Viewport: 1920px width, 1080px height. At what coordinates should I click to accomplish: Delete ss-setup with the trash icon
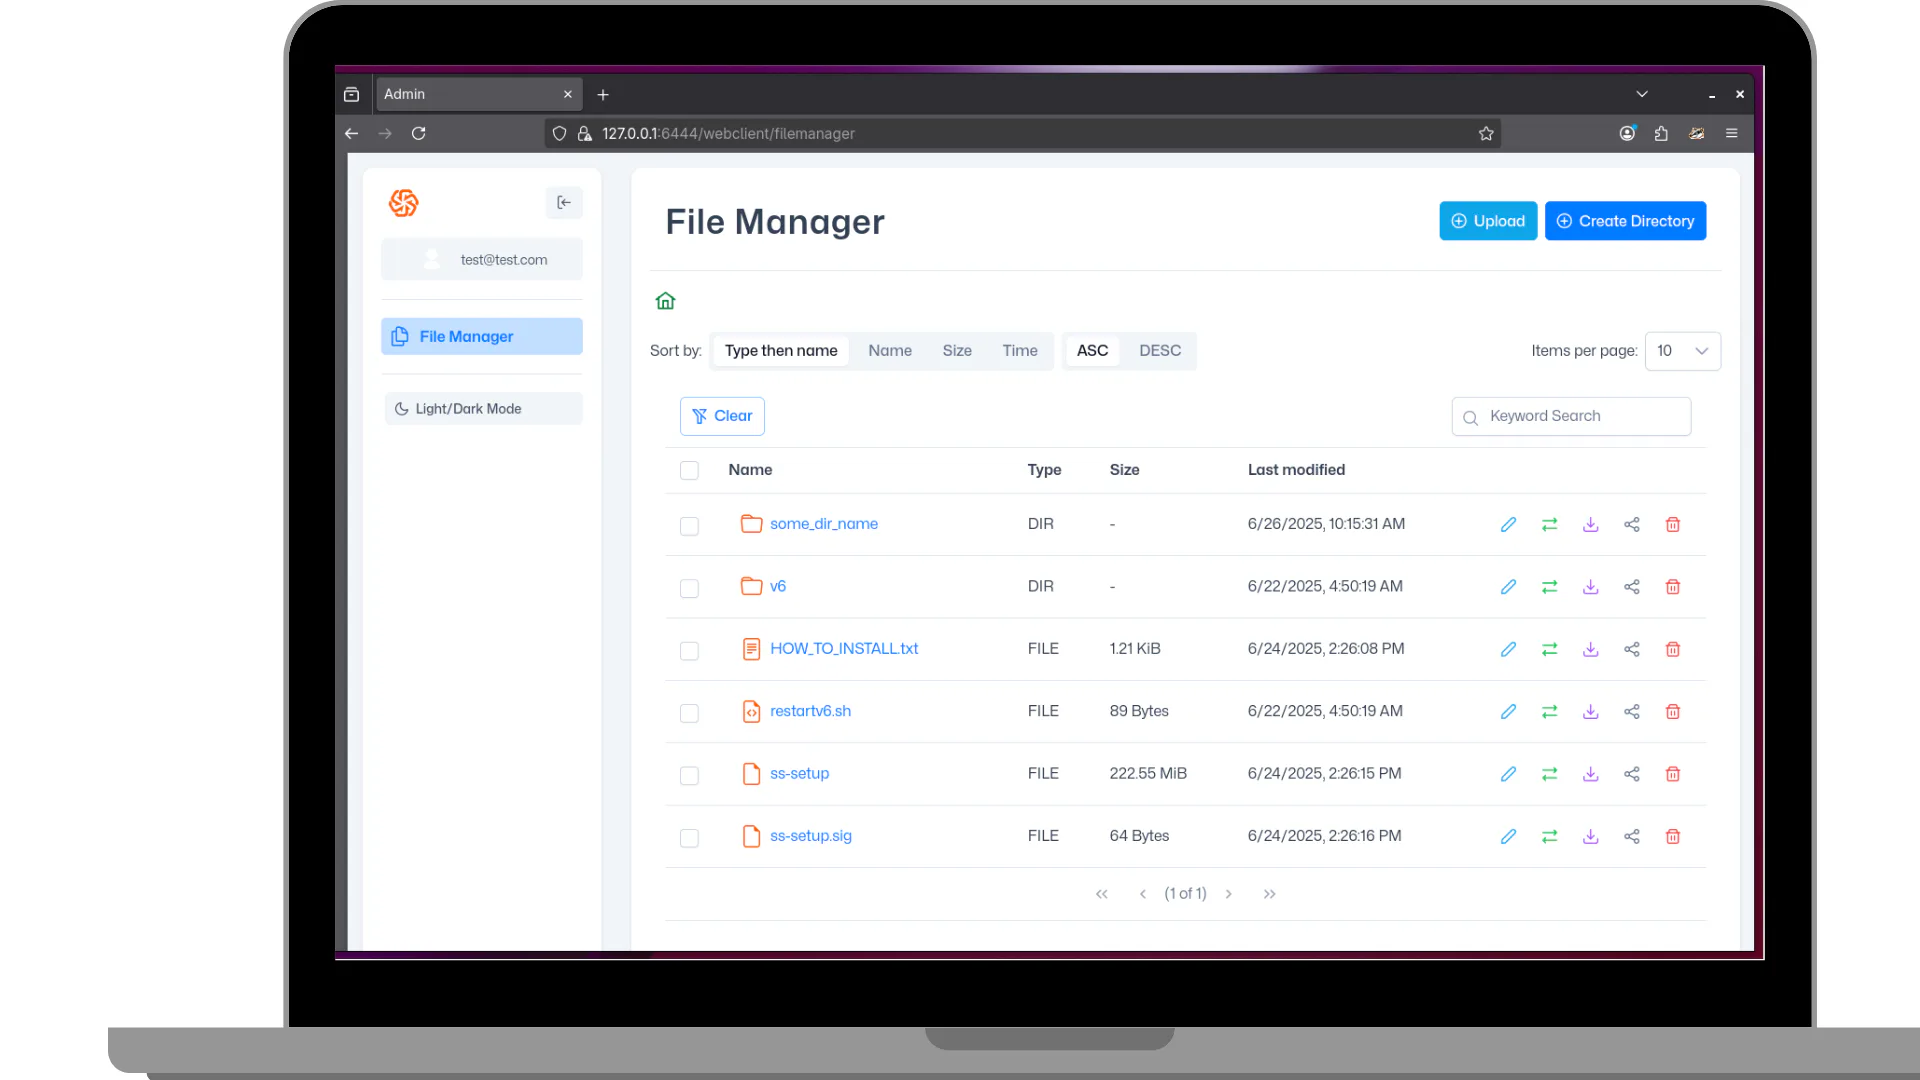[1672, 774]
